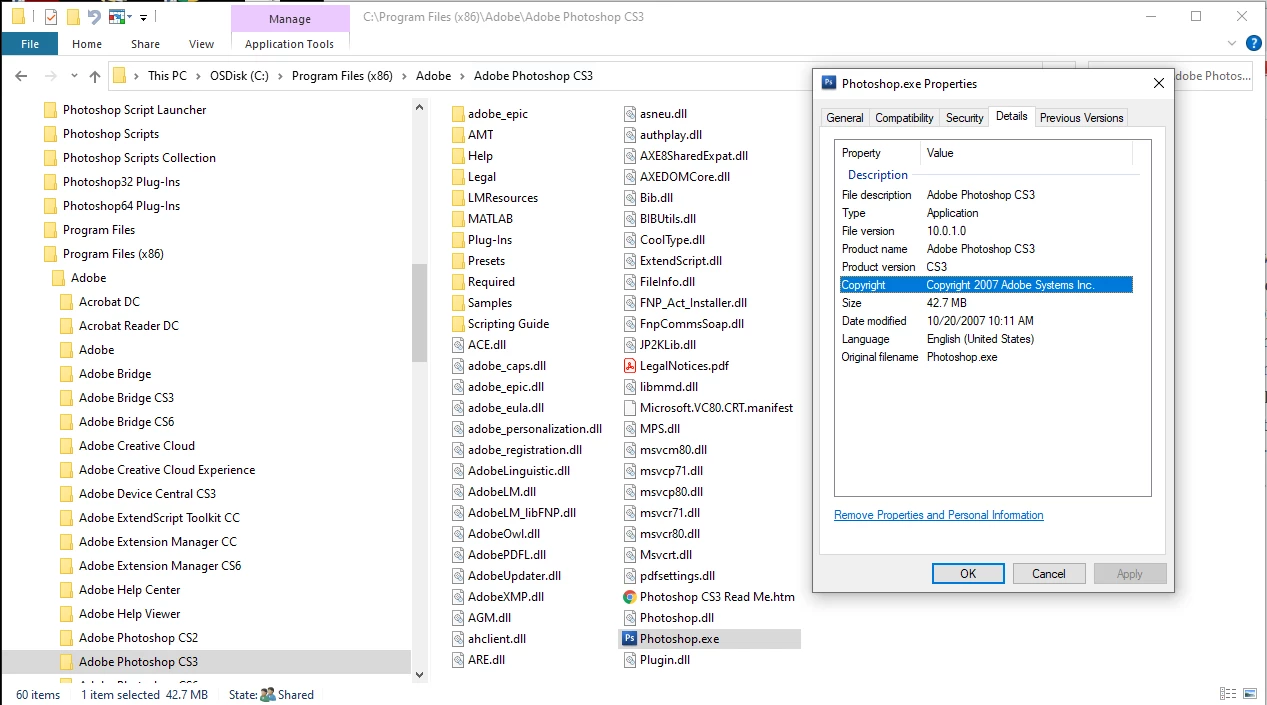
Task: Select Adobe Creative Cloud in tree
Action: (137, 446)
